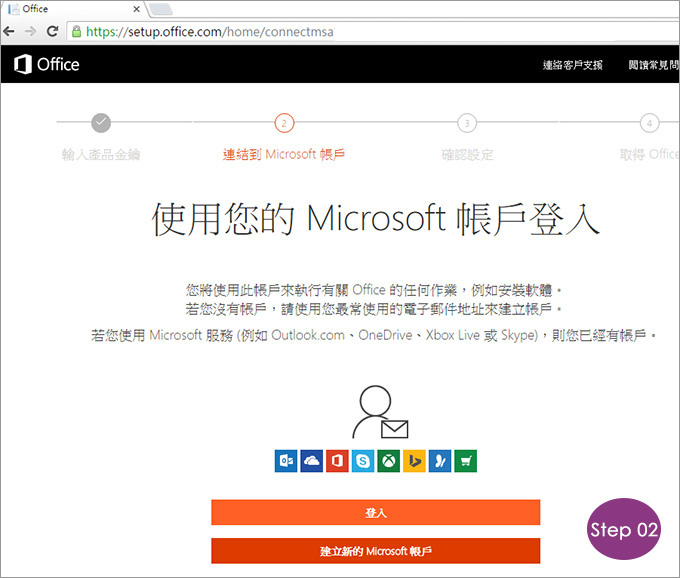Reload the page with refresh icon
This screenshot has width=680, height=578.
(x=52, y=31)
